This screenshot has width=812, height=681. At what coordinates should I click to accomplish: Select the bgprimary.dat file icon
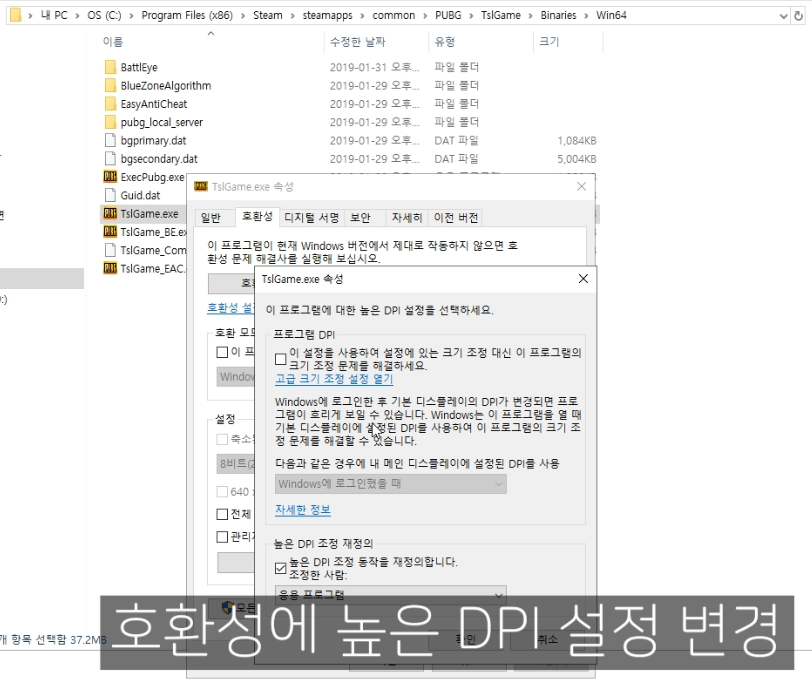(110, 140)
